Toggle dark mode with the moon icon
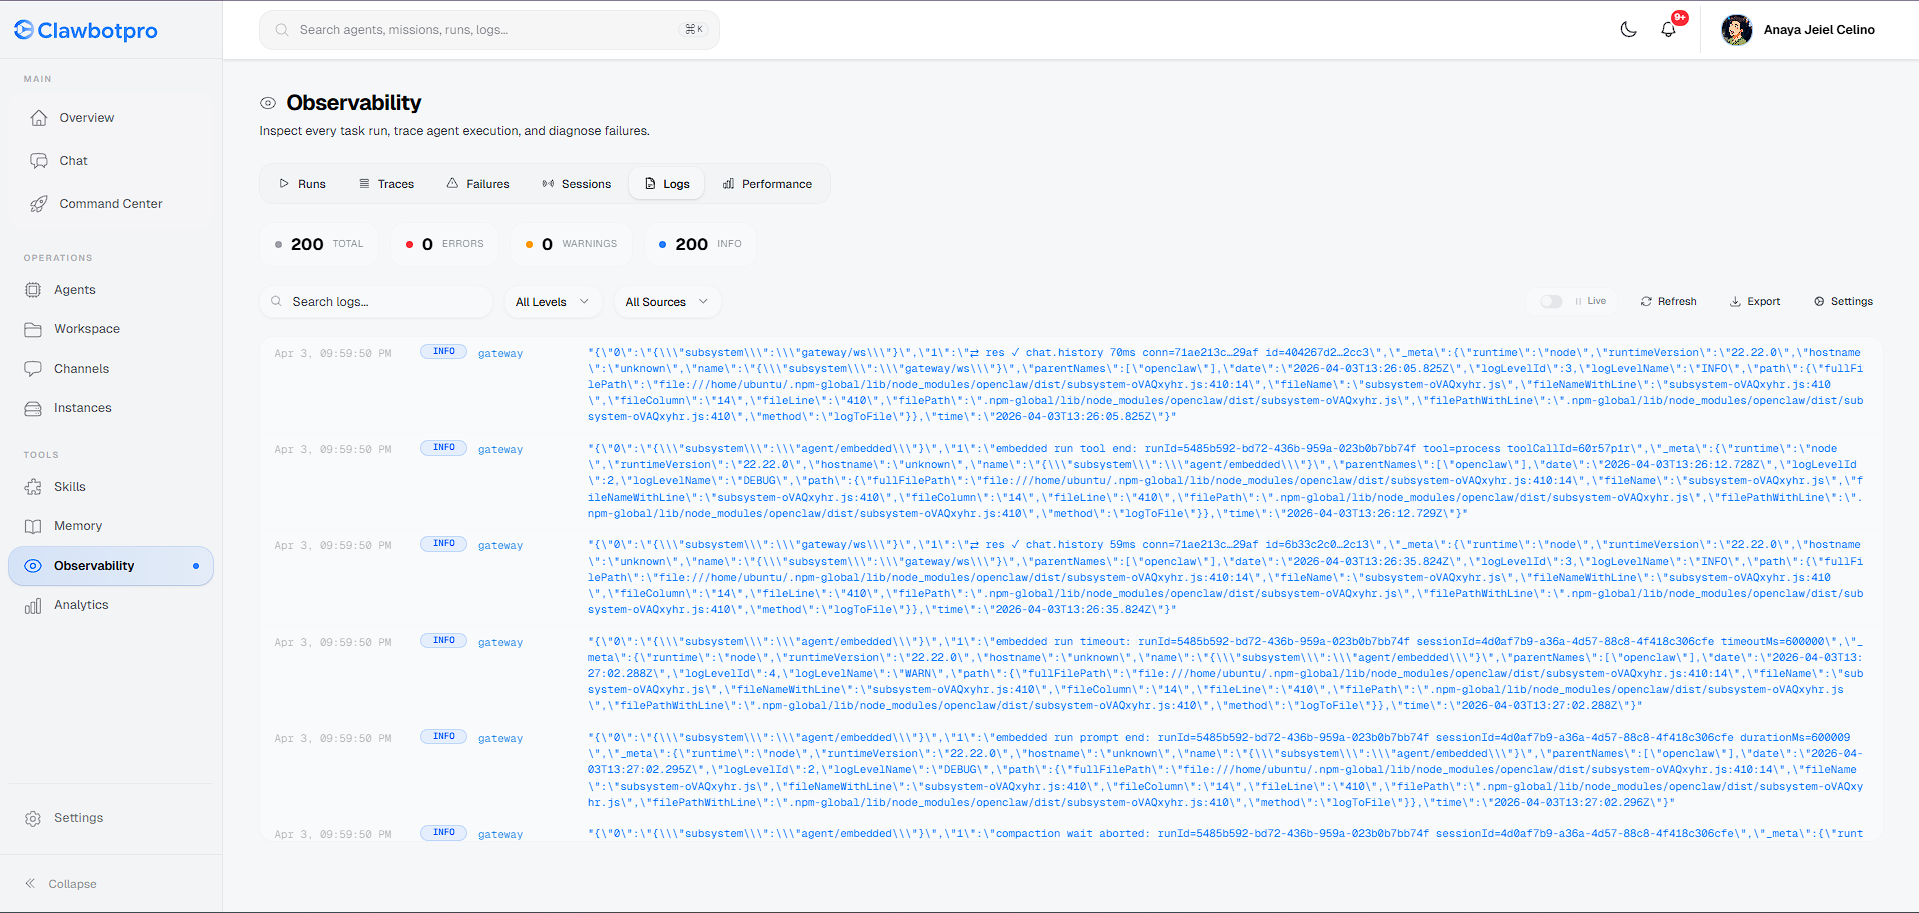 pyautogui.click(x=1628, y=30)
